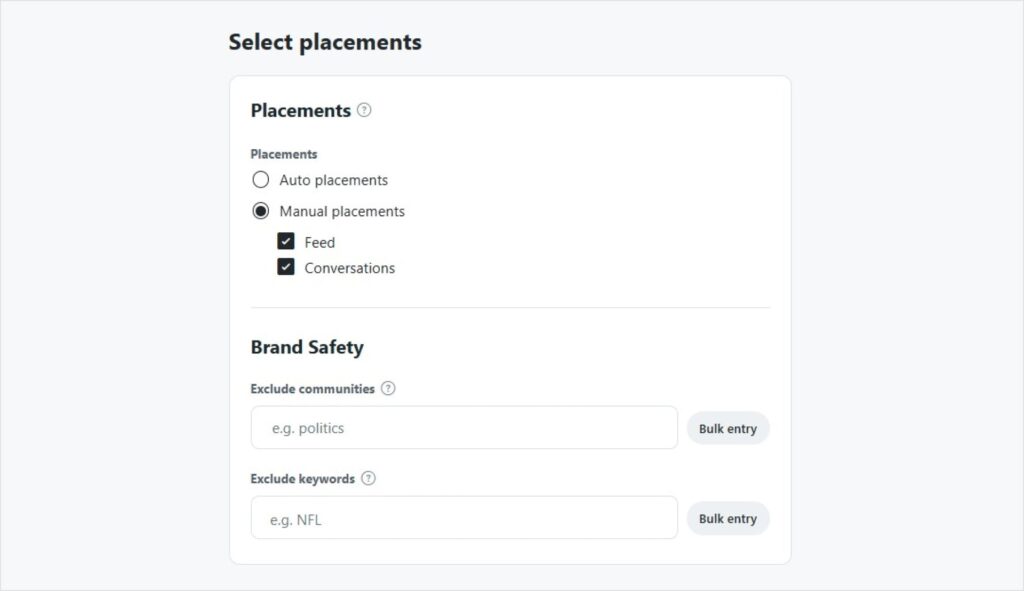
Task: Click the Exclude communities help icon
Action: [388, 388]
